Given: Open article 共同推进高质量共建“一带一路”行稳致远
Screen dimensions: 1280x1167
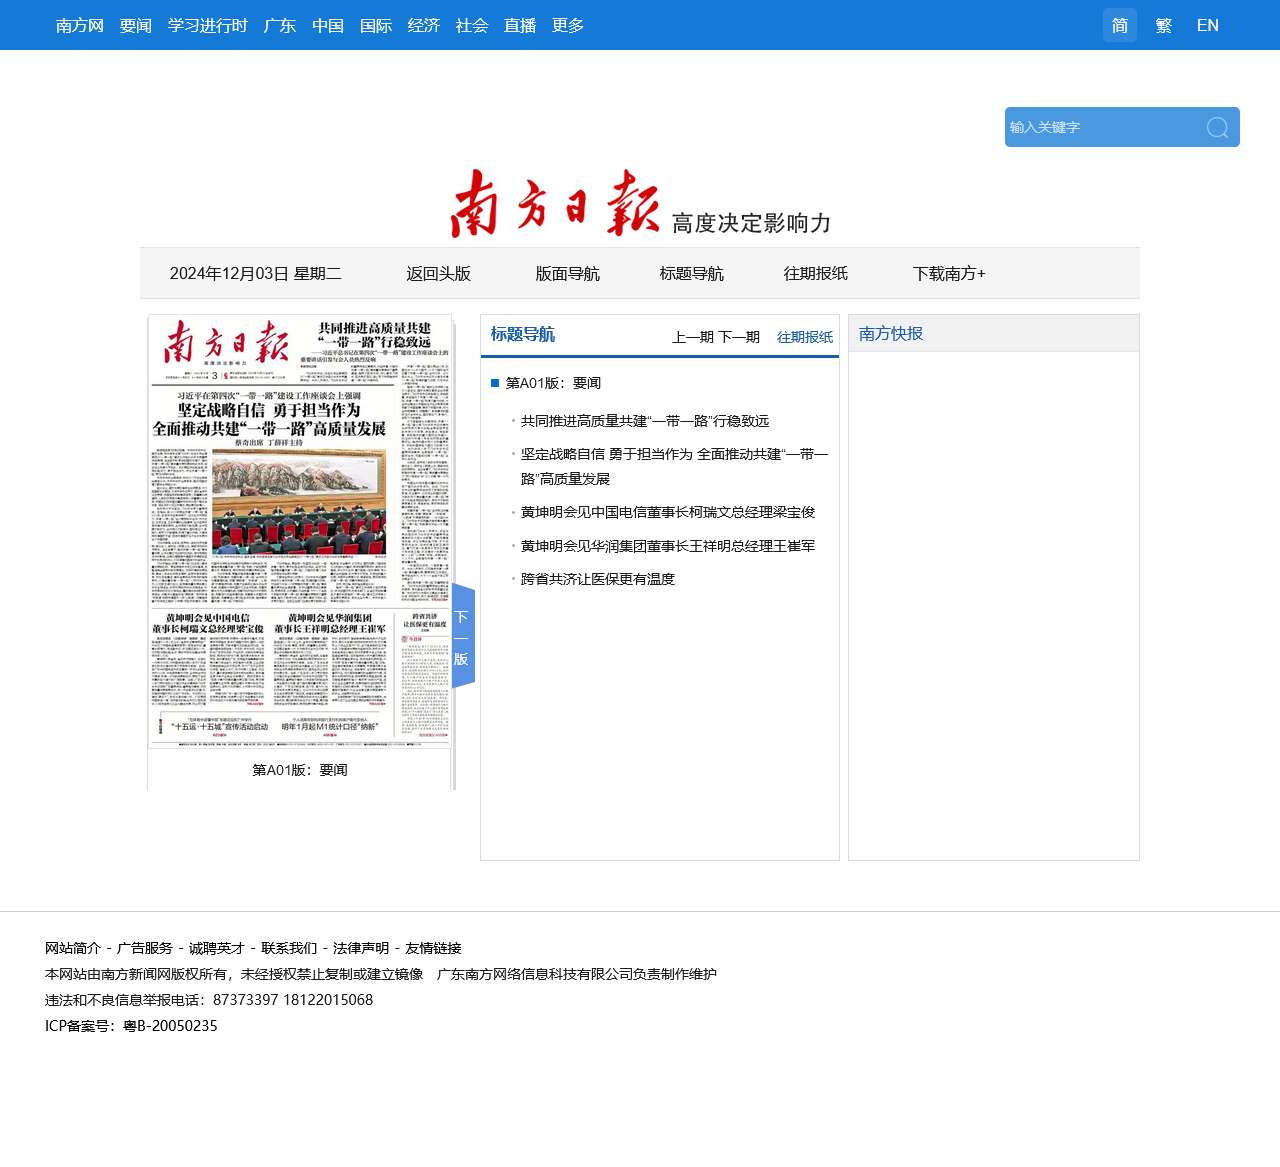Looking at the screenshot, I should click(x=645, y=421).
